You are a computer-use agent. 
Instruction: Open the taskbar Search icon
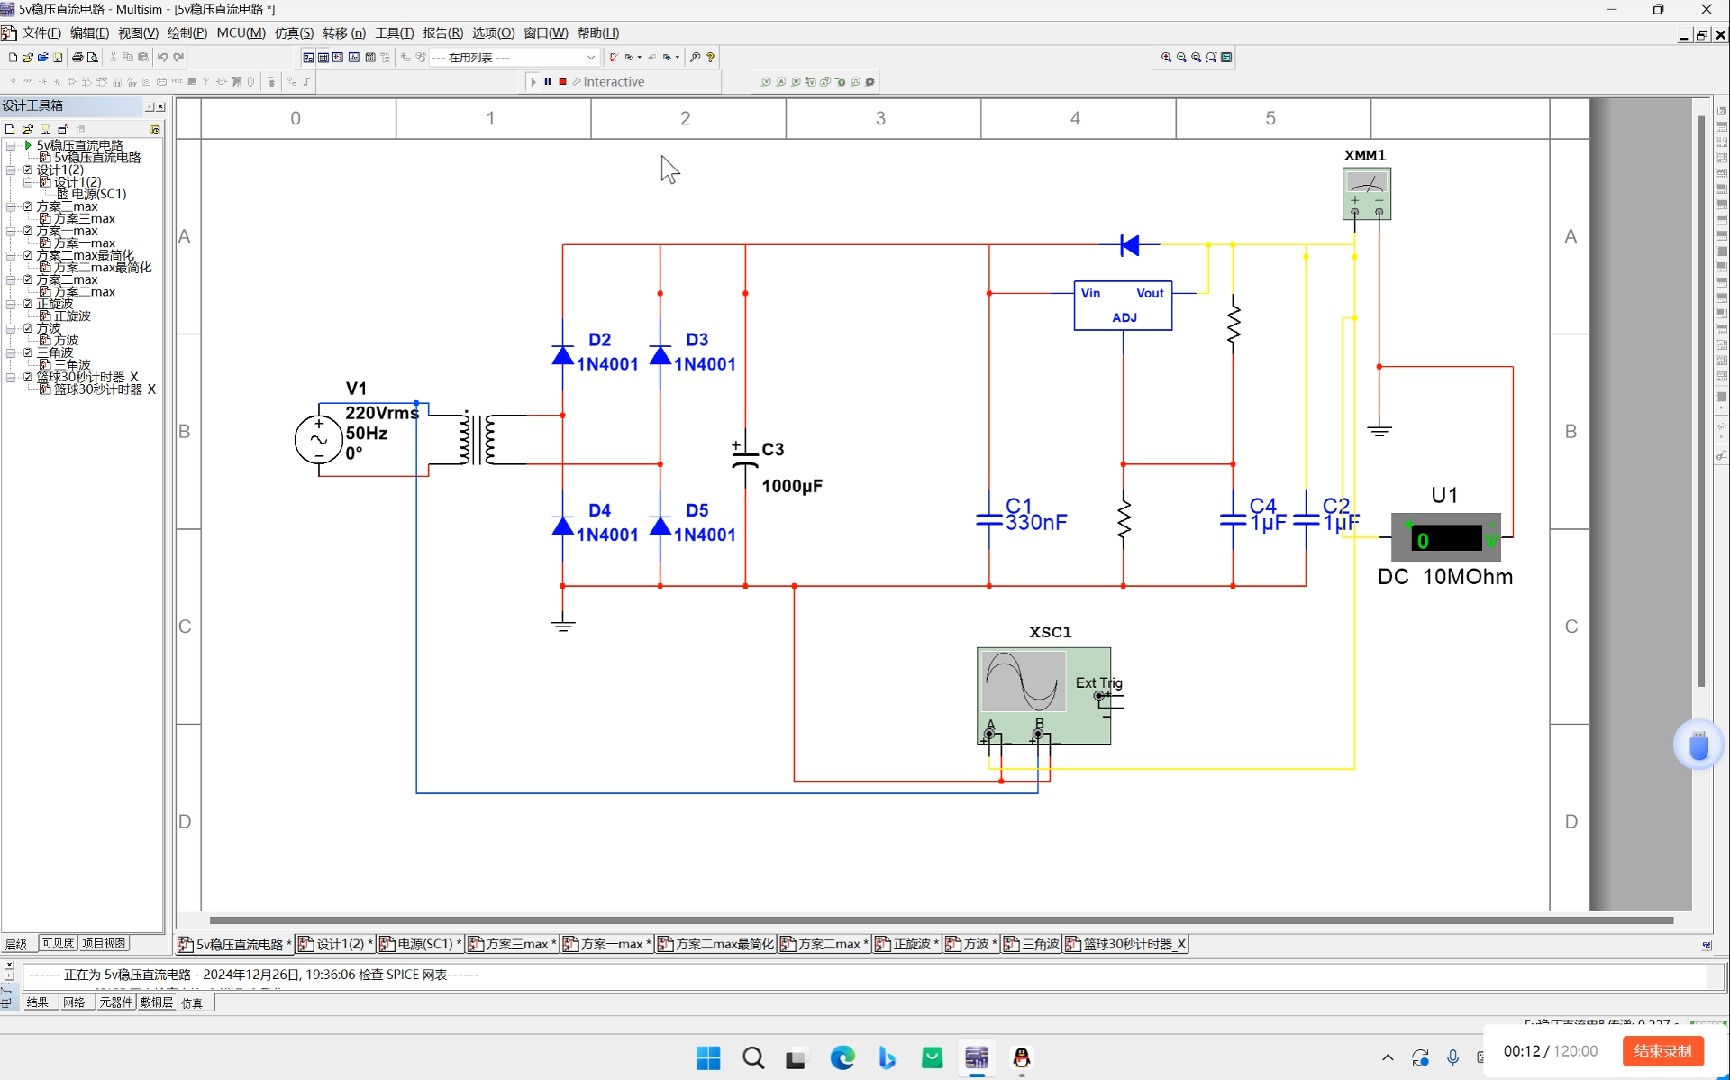753,1058
